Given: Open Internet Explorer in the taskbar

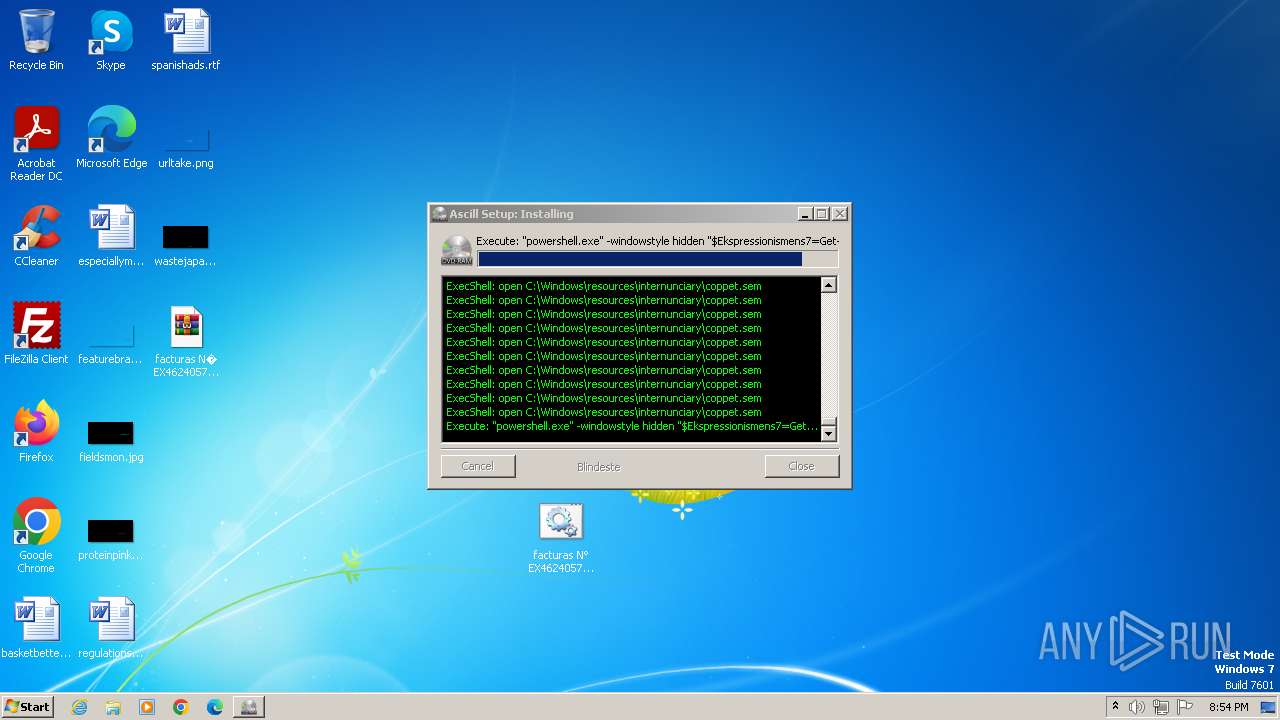Looking at the screenshot, I should pos(79,707).
